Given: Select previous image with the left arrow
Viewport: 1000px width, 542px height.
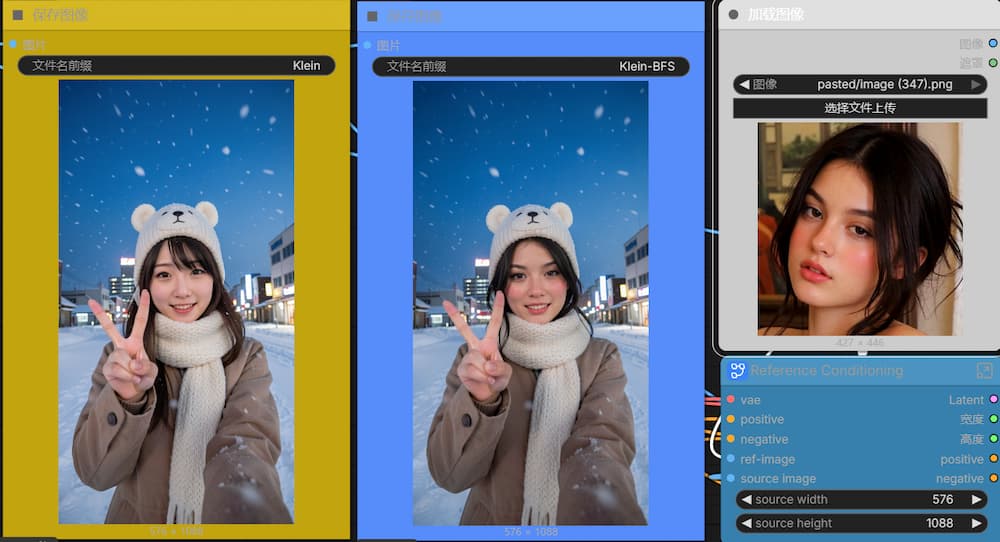Looking at the screenshot, I should pos(744,85).
